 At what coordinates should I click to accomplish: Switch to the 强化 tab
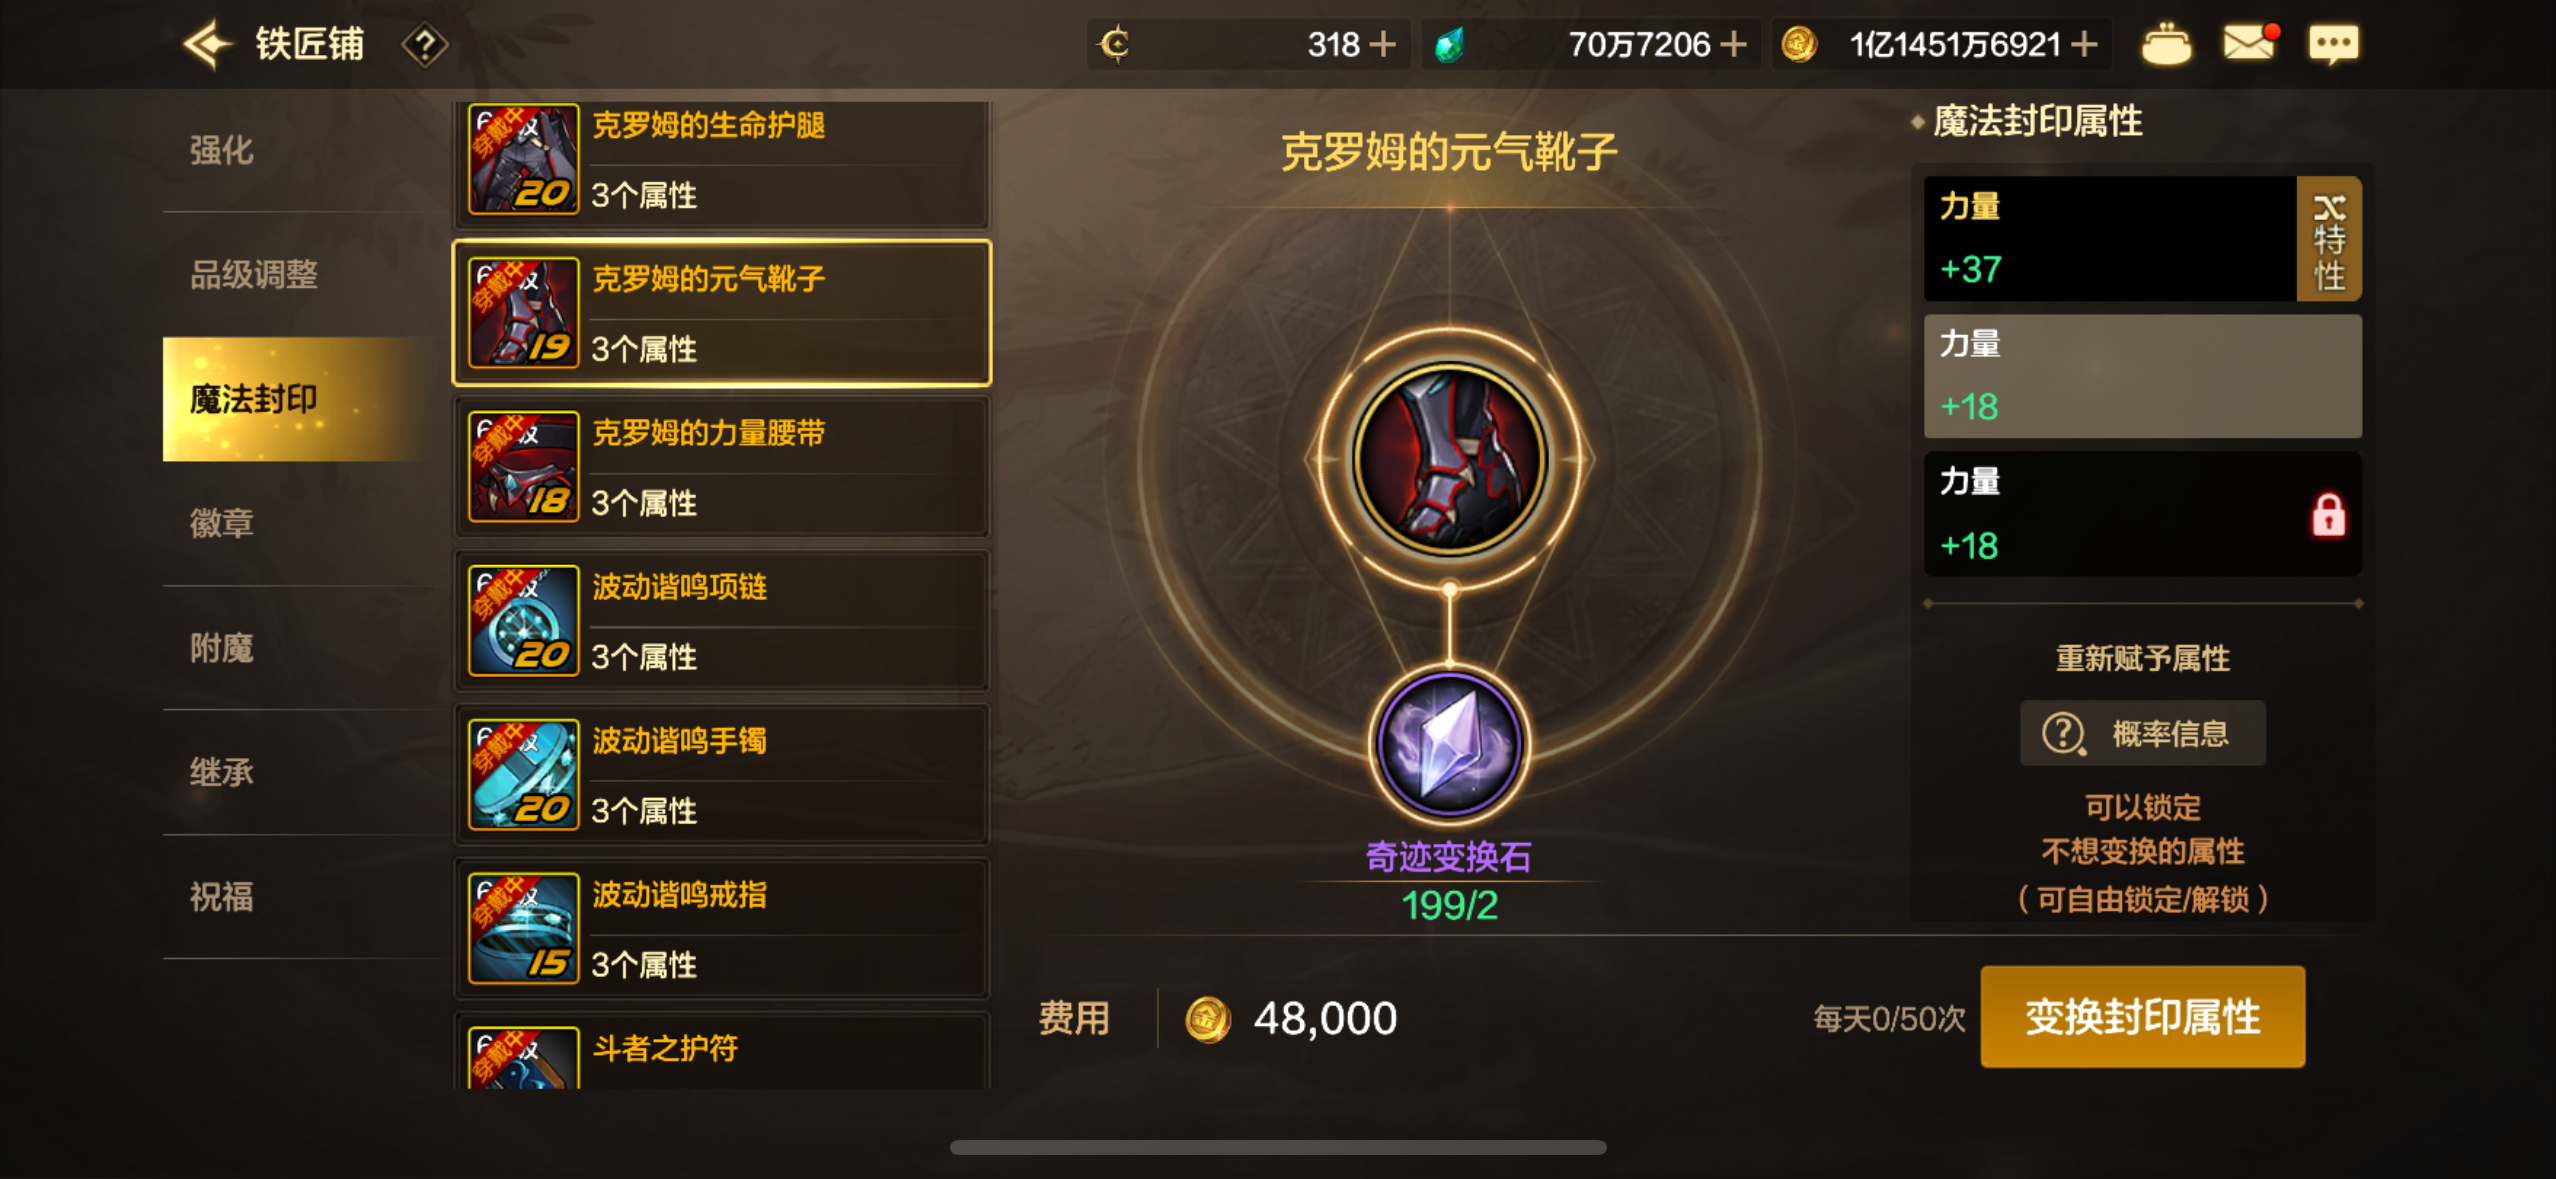(x=222, y=150)
